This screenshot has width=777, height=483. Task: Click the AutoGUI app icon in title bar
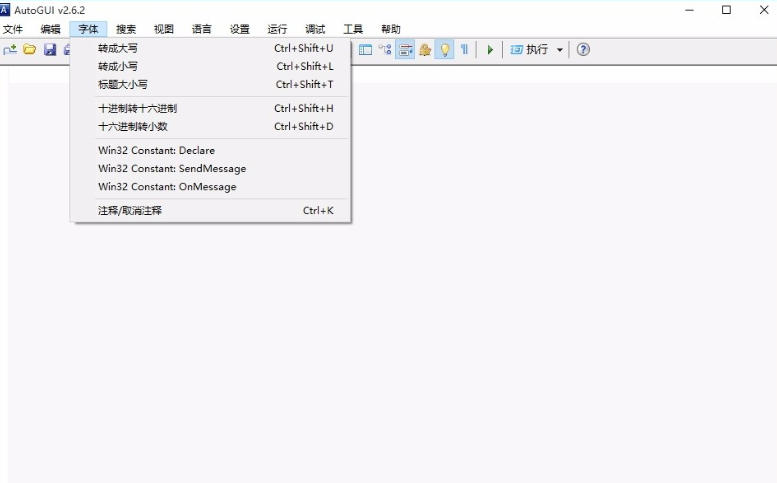tap(4, 9)
